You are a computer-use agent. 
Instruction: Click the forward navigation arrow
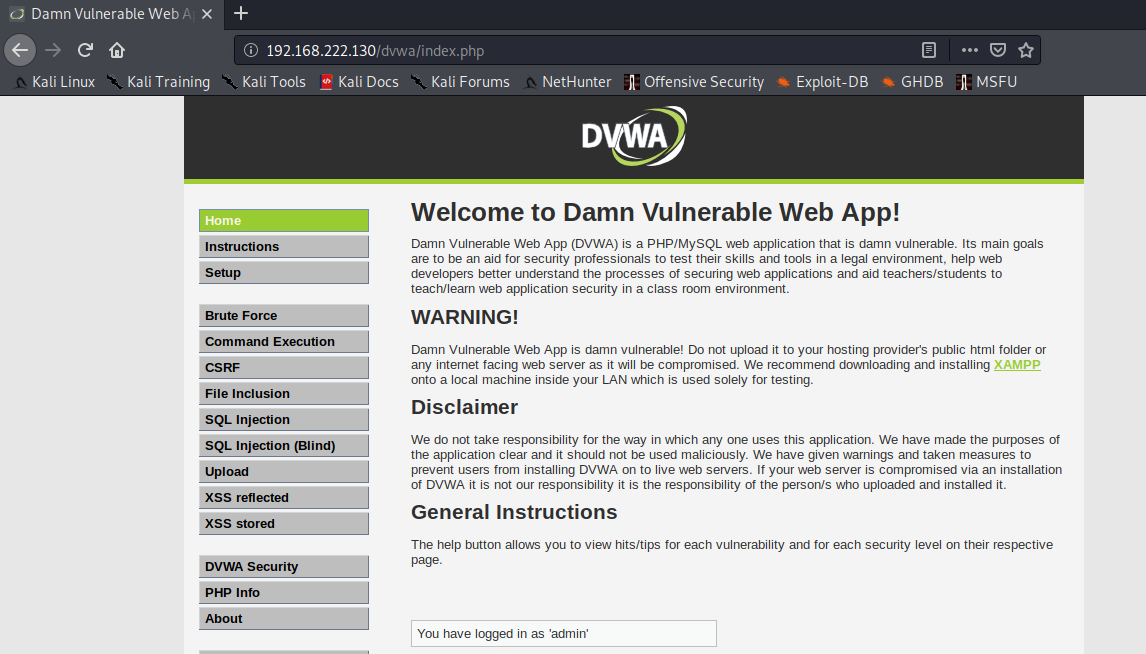[x=53, y=50]
